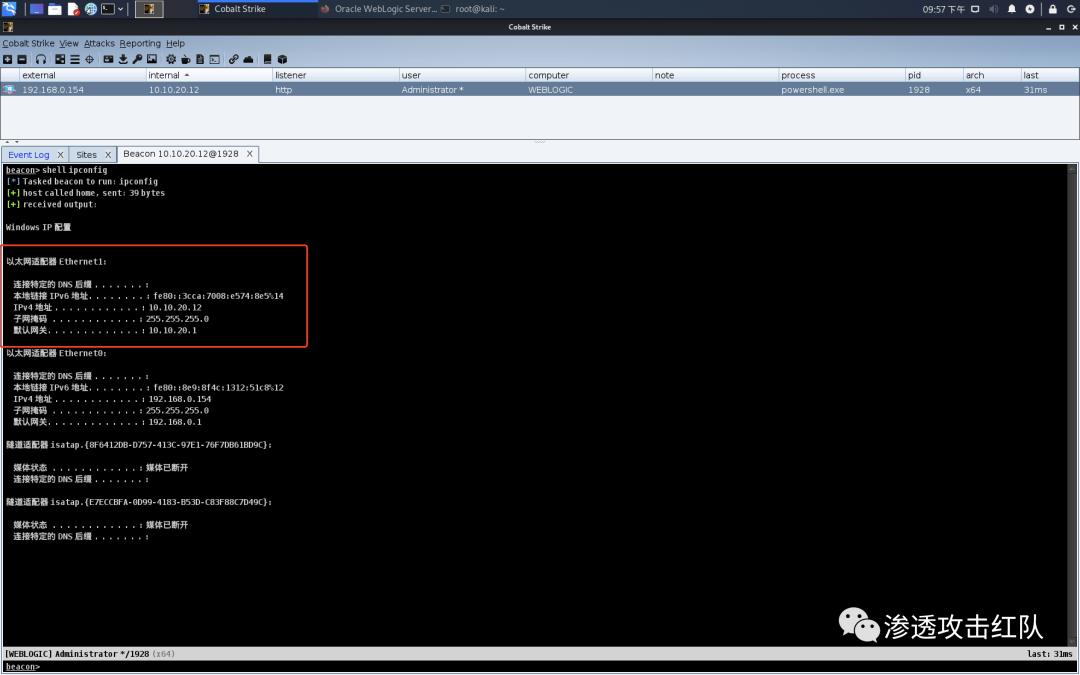This screenshot has width=1080, height=675.
Task: Open Scripted Web Delivery terminal icon
Action: [x=215, y=59]
